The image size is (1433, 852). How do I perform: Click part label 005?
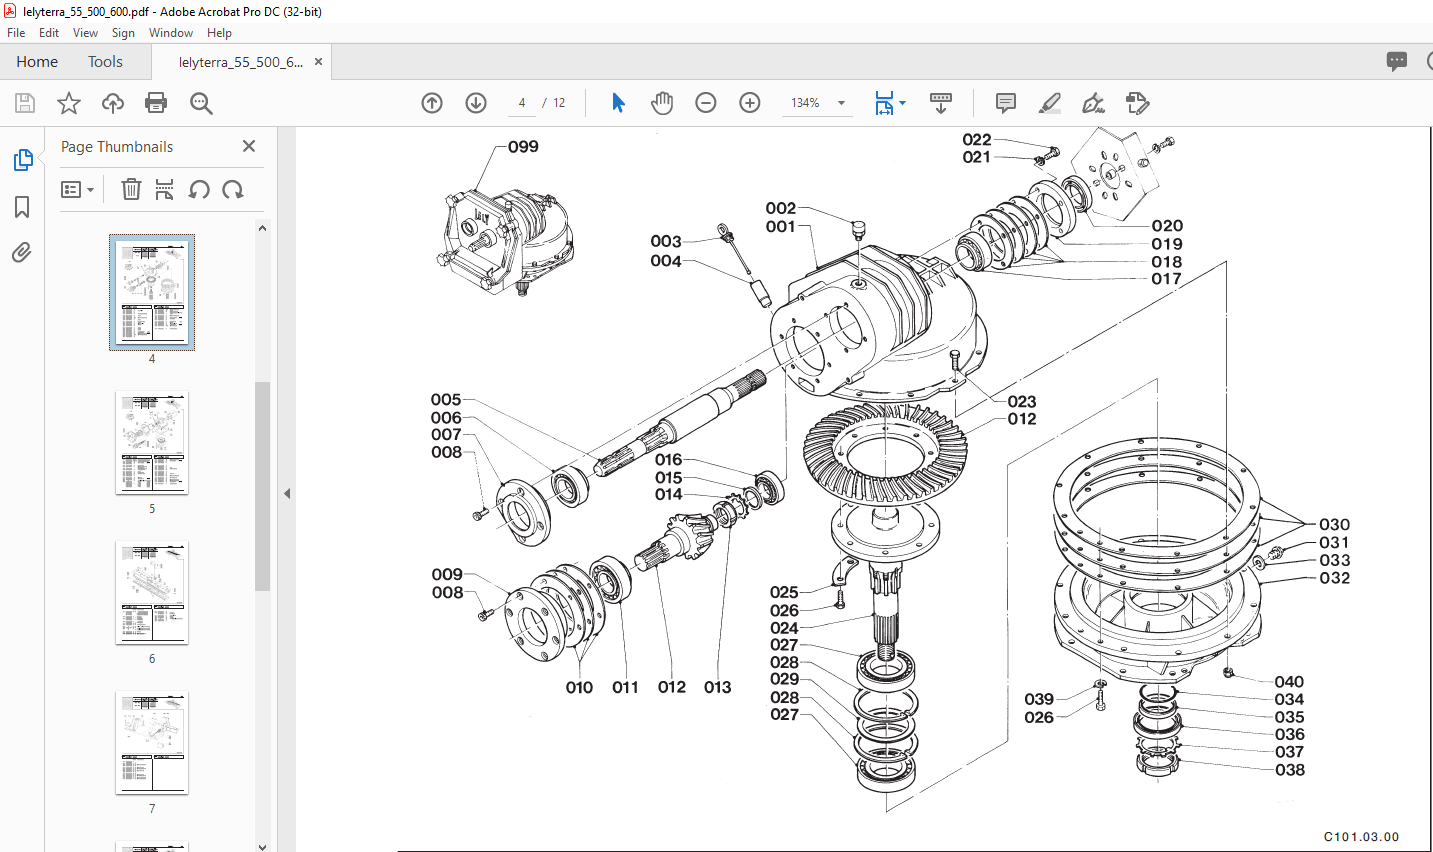[x=446, y=399]
